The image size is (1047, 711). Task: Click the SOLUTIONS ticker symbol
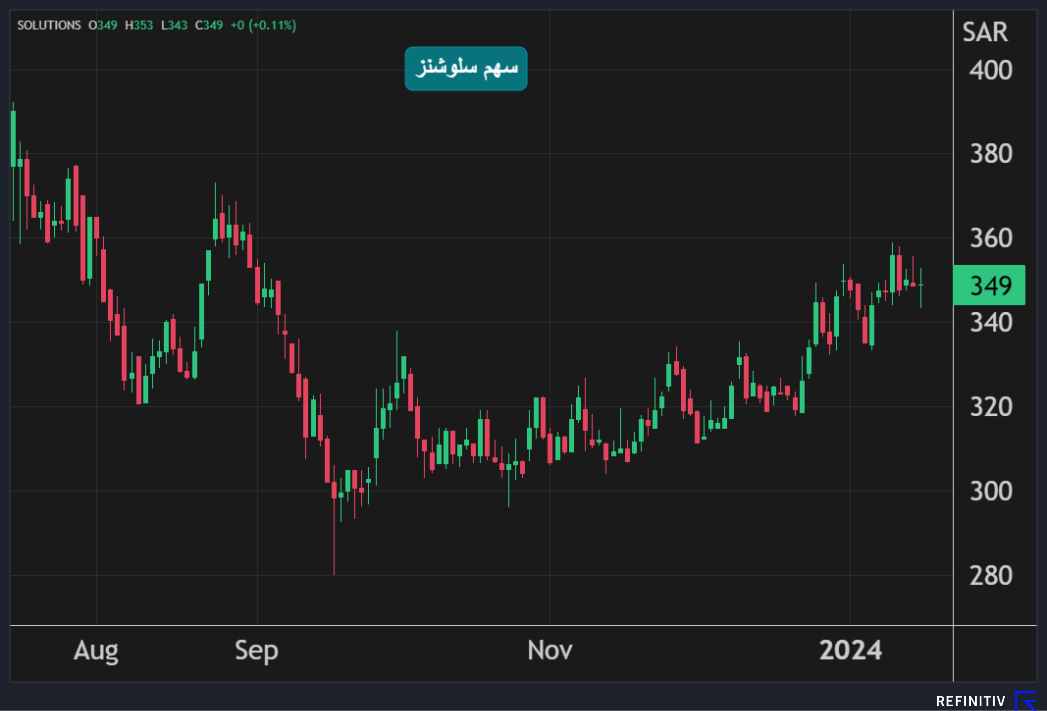[49, 25]
